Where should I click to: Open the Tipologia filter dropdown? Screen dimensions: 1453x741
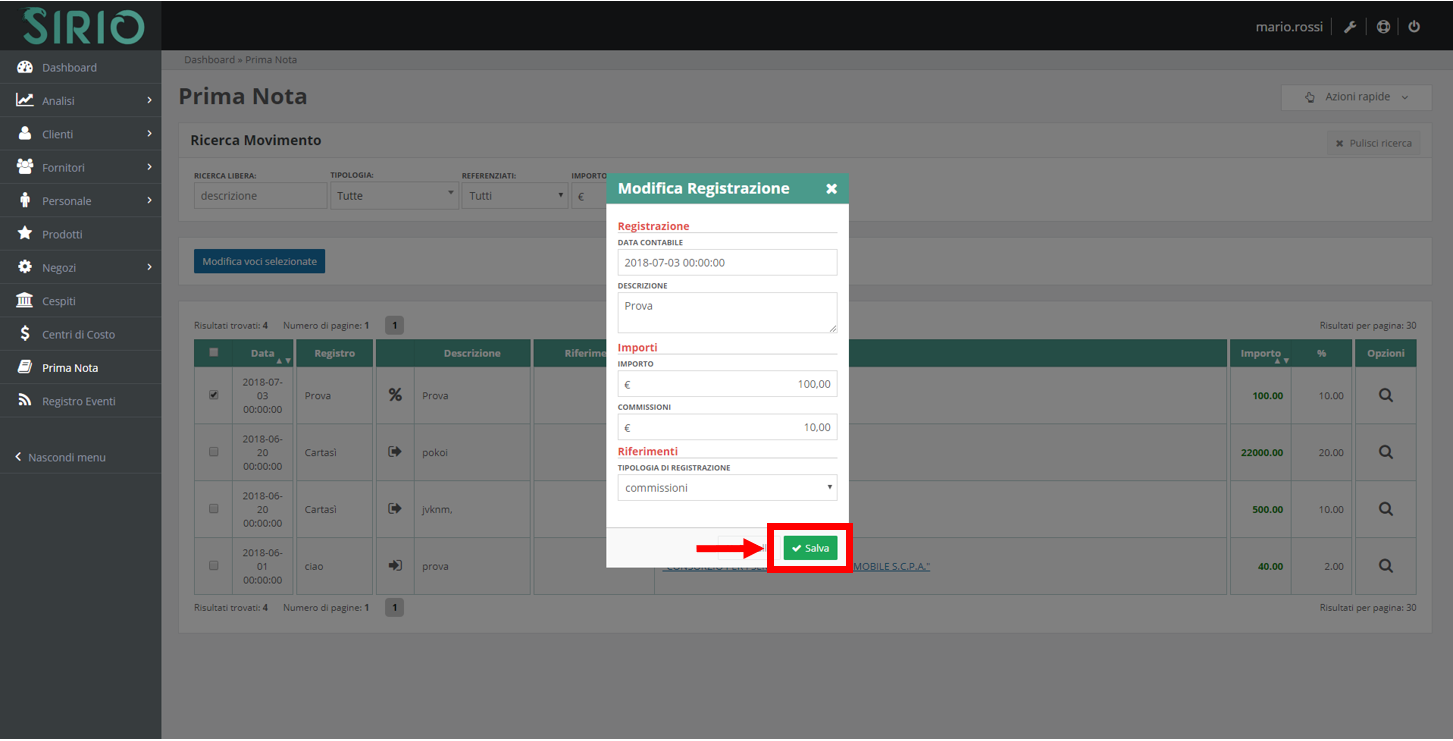(x=394, y=196)
